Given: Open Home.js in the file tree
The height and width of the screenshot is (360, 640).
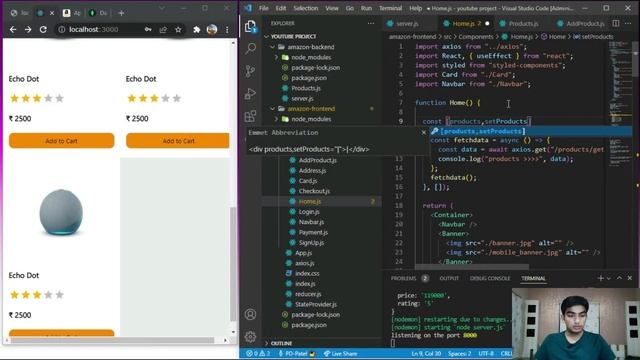Looking at the screenshot, I should point(310,201).
